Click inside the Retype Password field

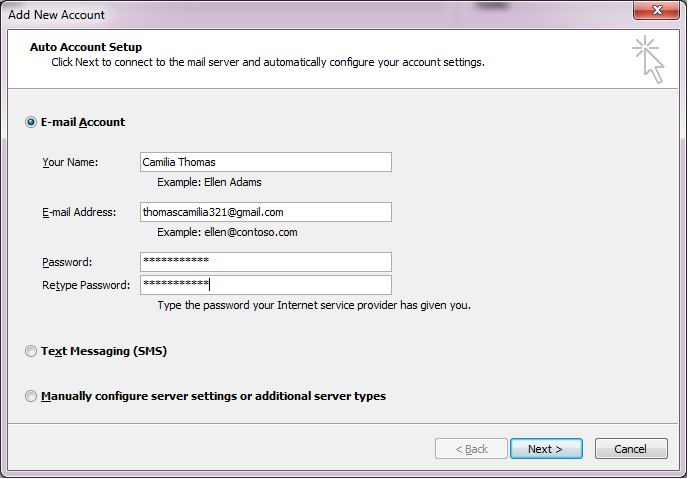pos(265,285)
